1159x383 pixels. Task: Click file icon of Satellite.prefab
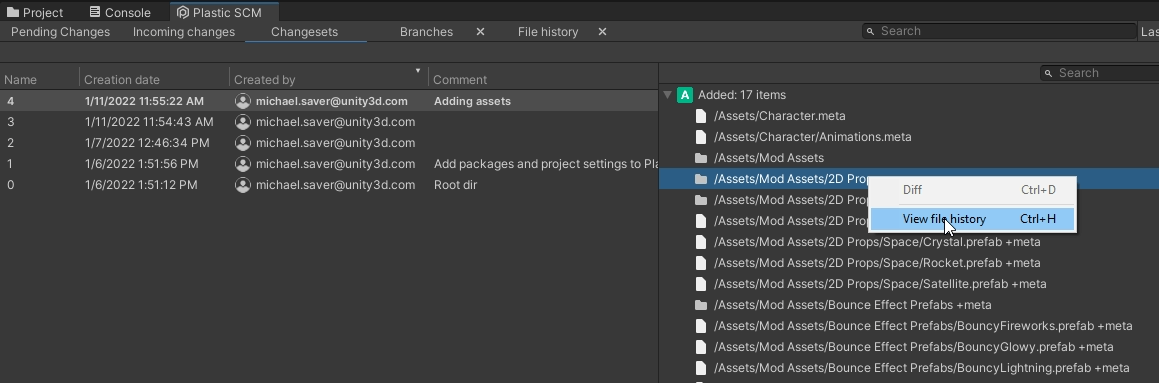click(701, 284)
